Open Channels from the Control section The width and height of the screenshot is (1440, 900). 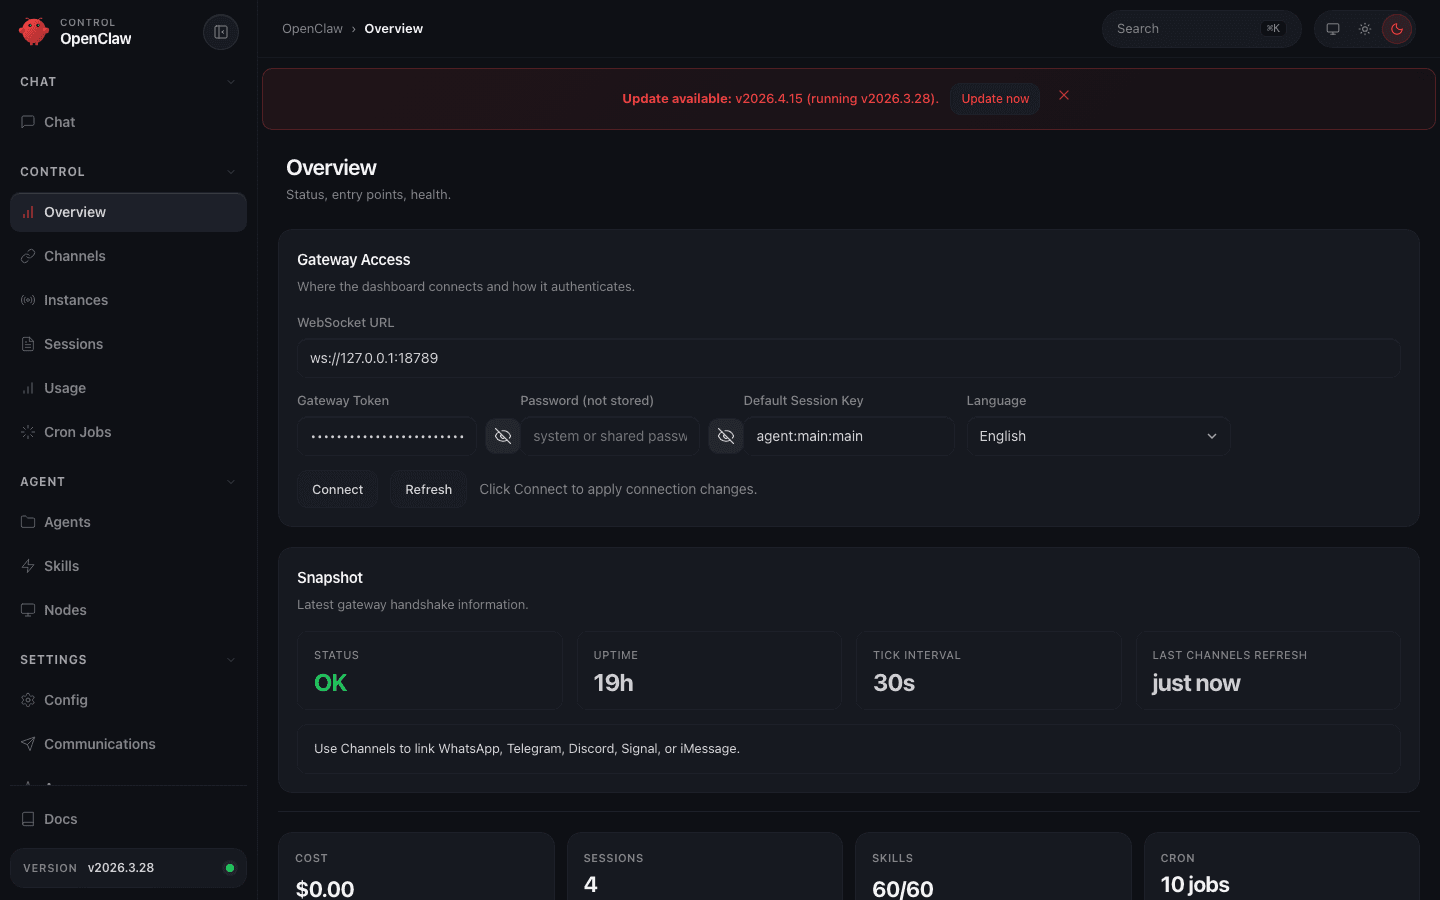(x=74, y=256)
